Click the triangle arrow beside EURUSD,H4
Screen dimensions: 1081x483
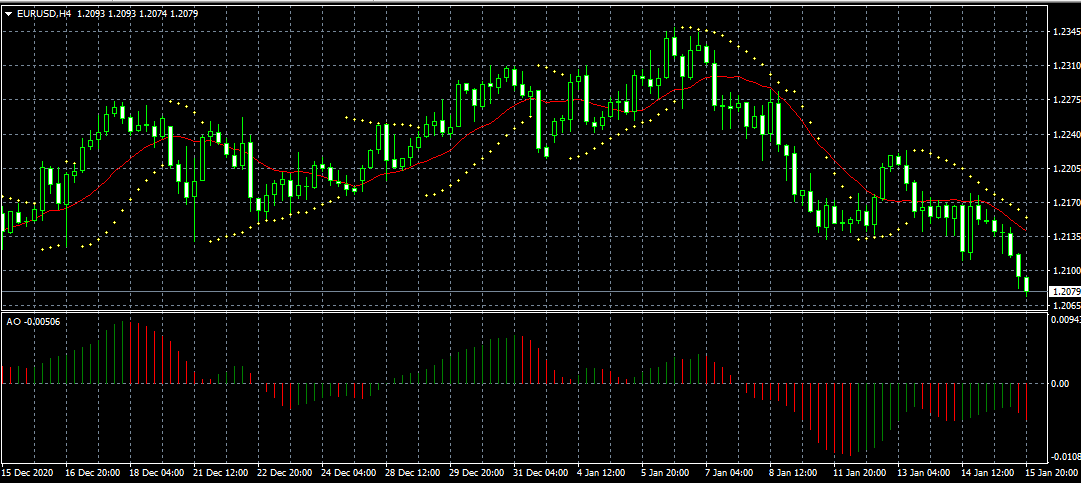(9, 13)
